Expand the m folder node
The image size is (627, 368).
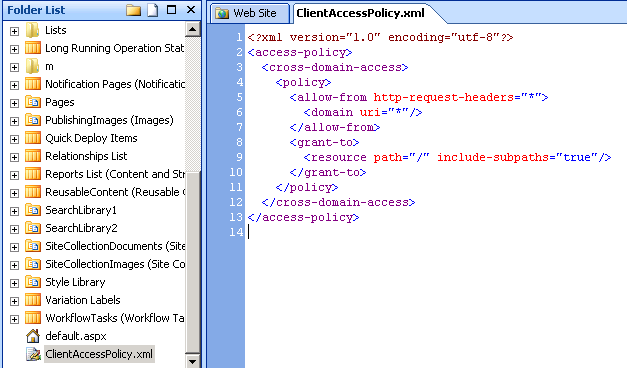(x=14, y=67)
